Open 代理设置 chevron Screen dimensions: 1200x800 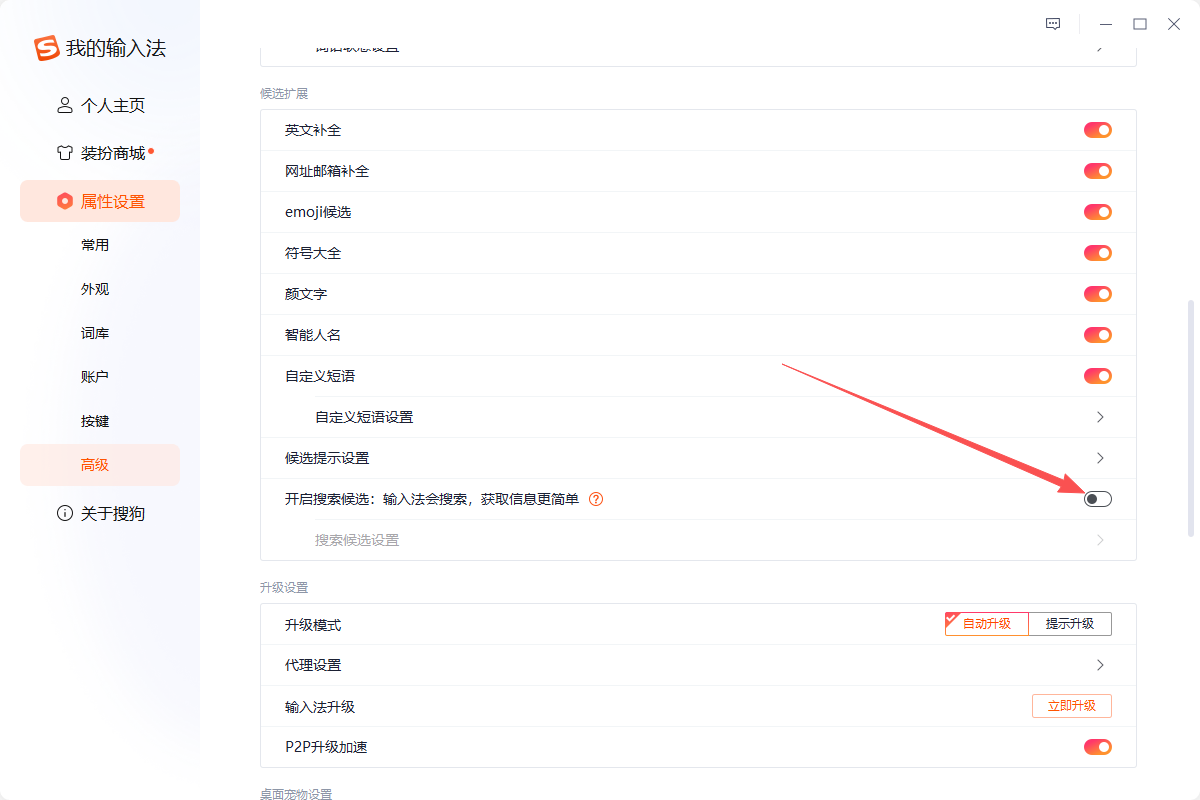[x=1100, y=665]
